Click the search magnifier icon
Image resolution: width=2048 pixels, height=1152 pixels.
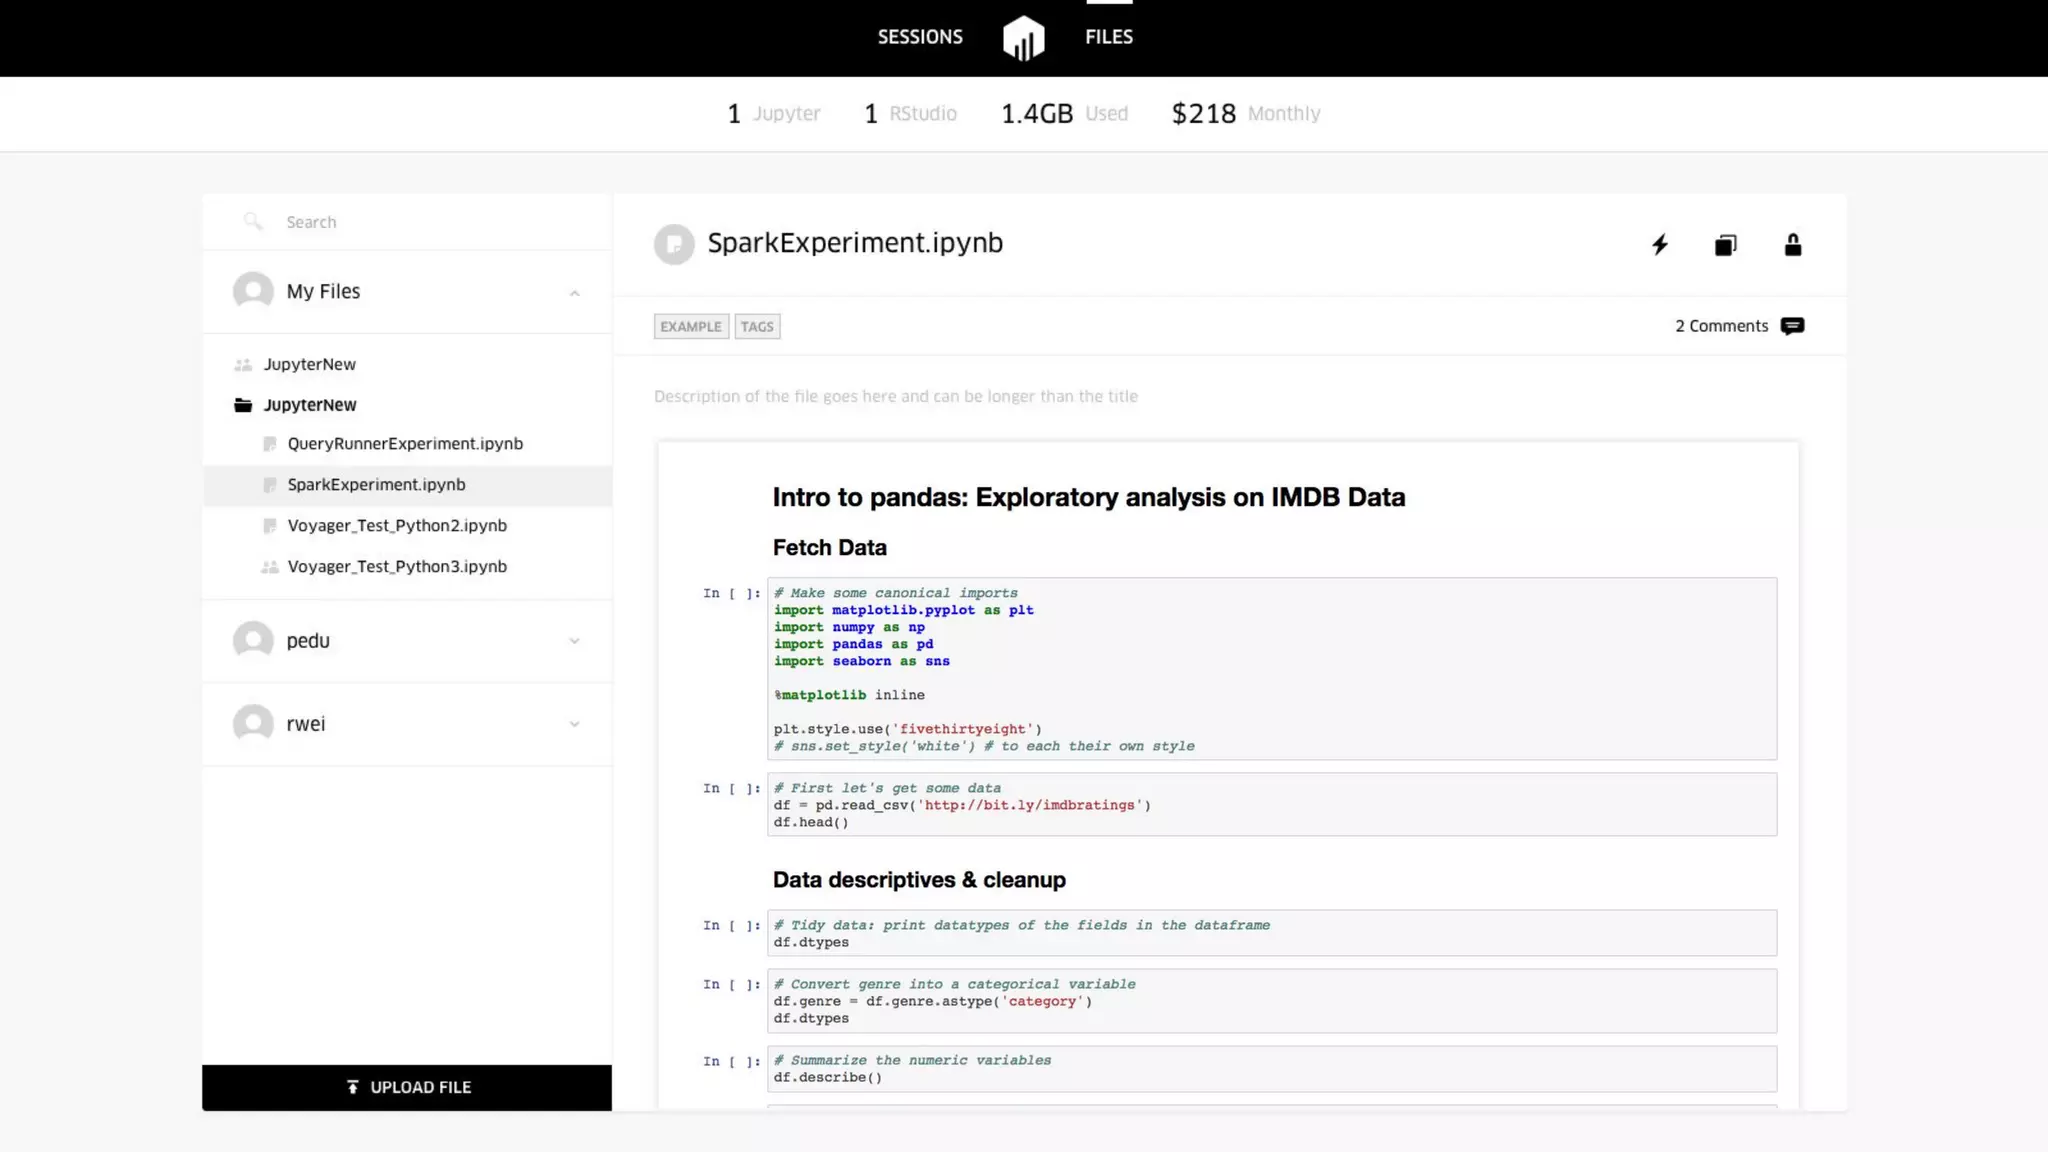[x=253, y=221]
